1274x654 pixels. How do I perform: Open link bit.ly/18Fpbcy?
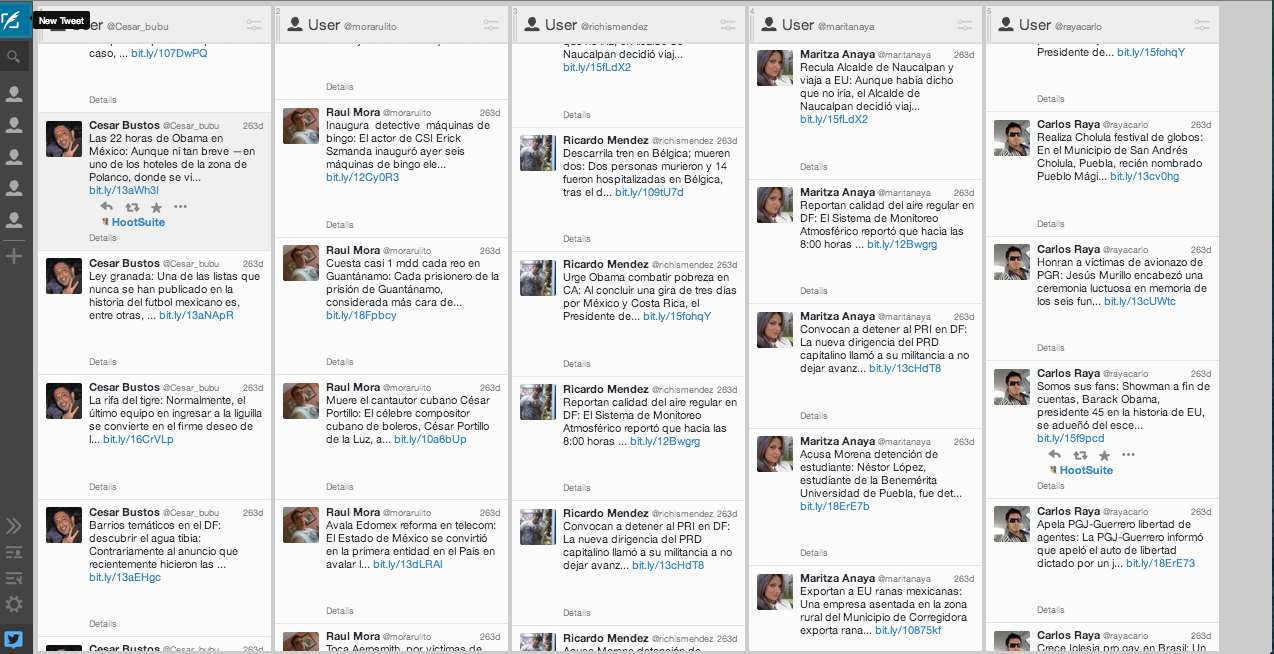[x=361, y=315]
